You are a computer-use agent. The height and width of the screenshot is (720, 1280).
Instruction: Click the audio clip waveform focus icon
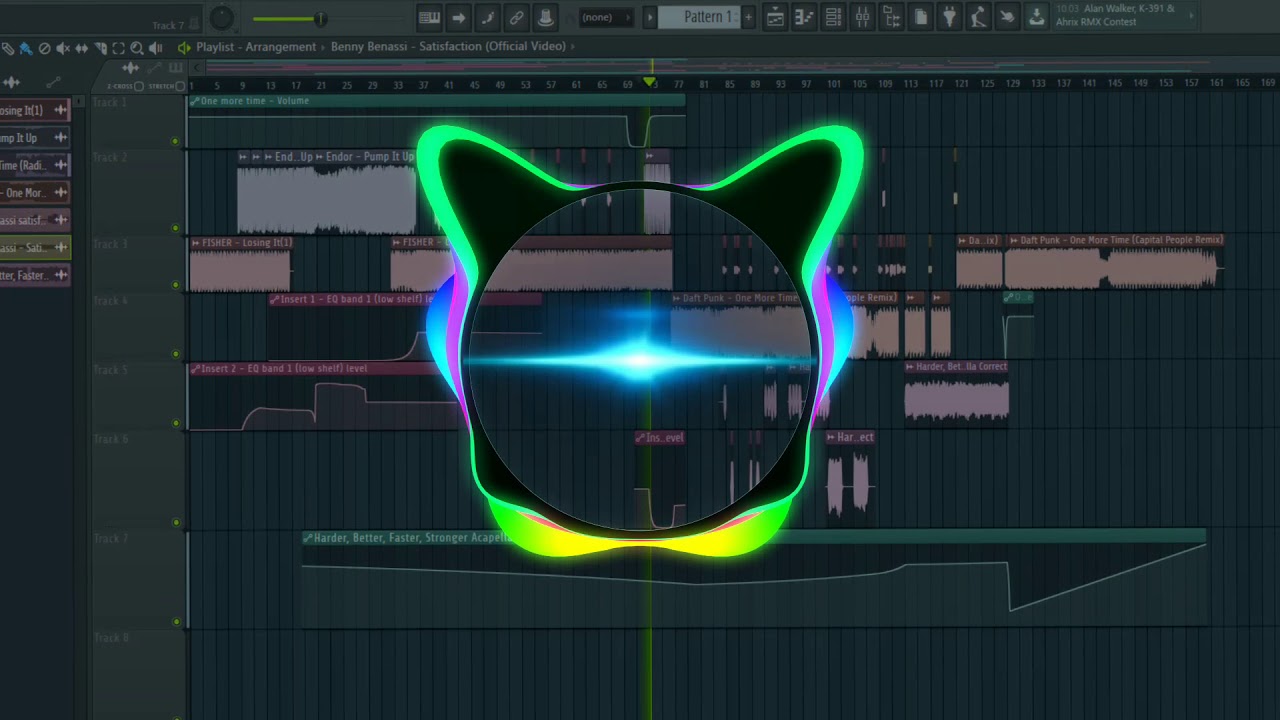pos(130,68)
